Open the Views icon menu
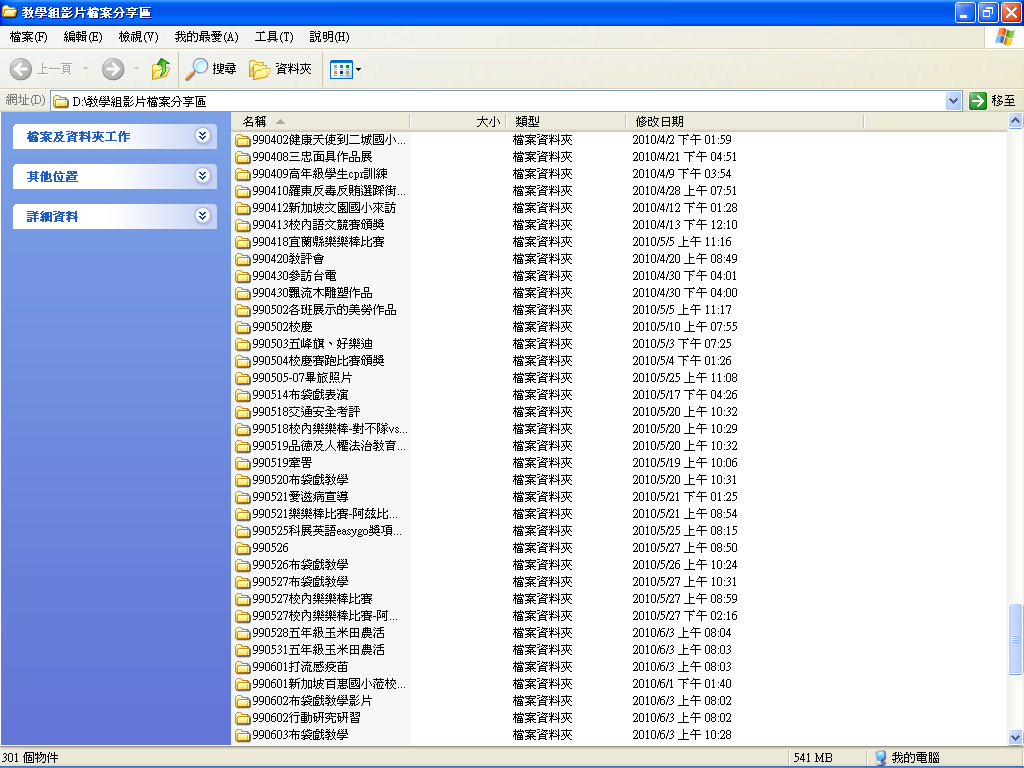 (345, 69)
